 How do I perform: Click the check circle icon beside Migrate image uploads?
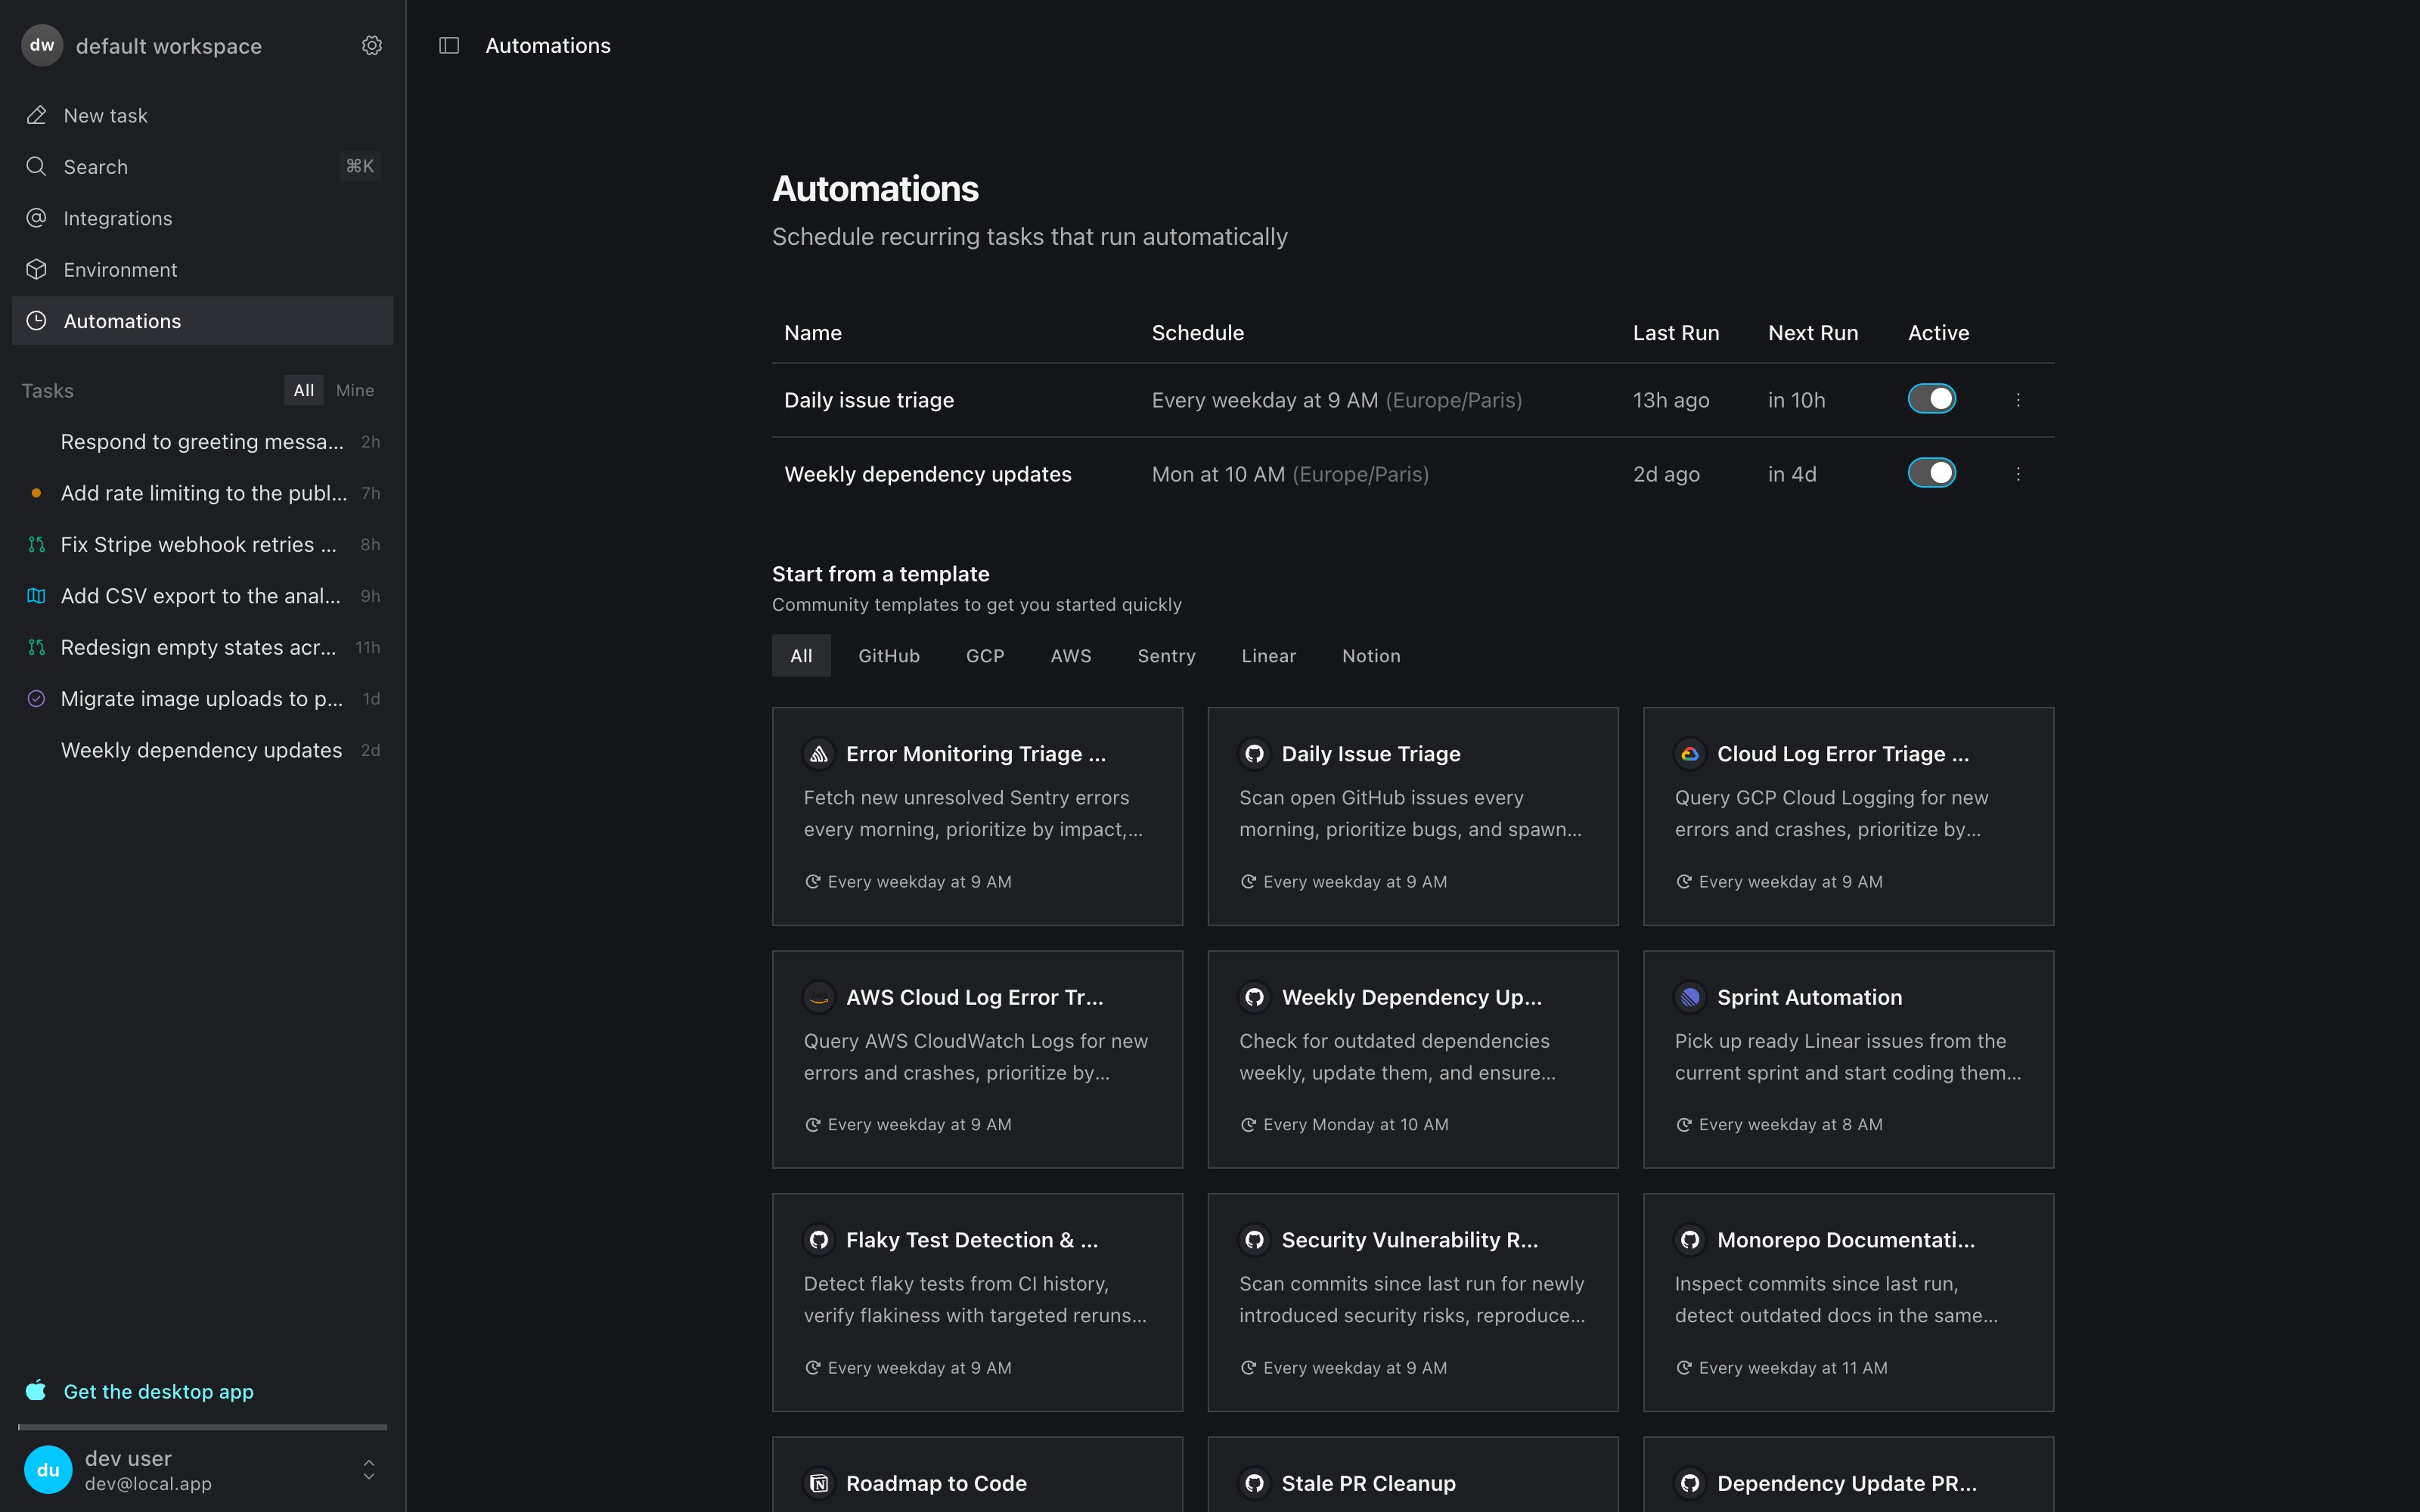[36, 699]
